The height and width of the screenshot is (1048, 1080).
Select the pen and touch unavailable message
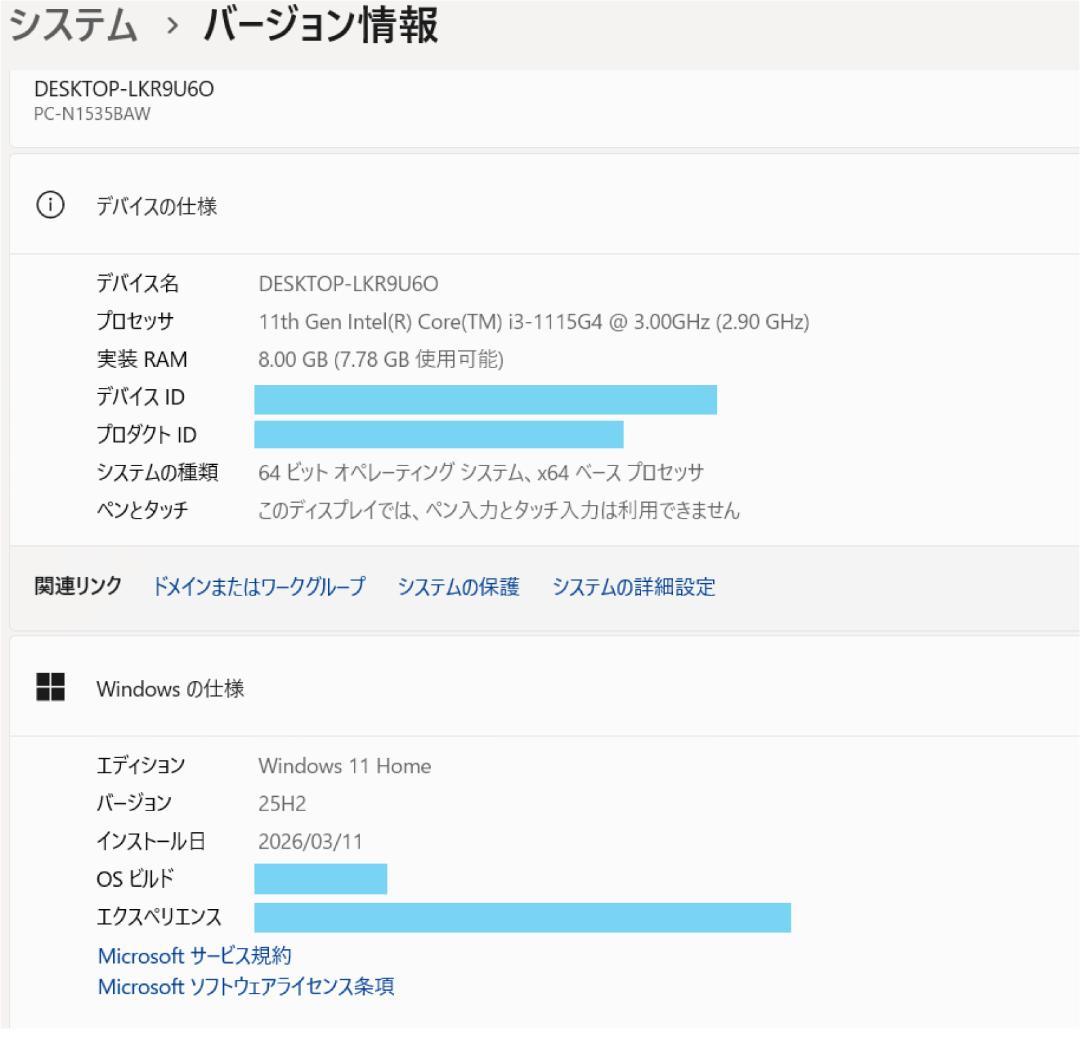(499, 510)
